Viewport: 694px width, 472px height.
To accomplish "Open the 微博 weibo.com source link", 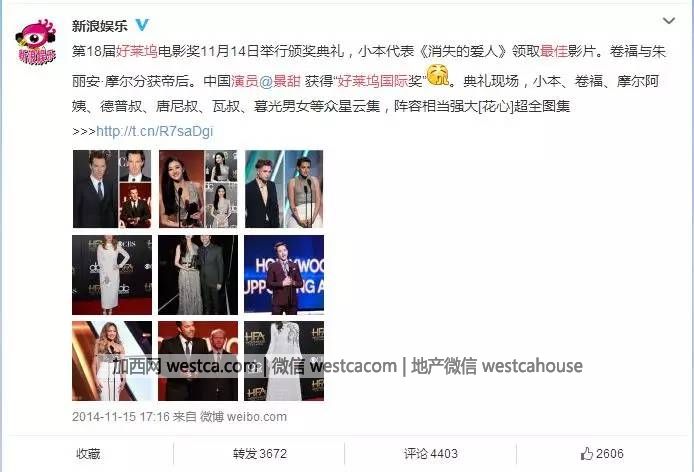I will point(243,417).
